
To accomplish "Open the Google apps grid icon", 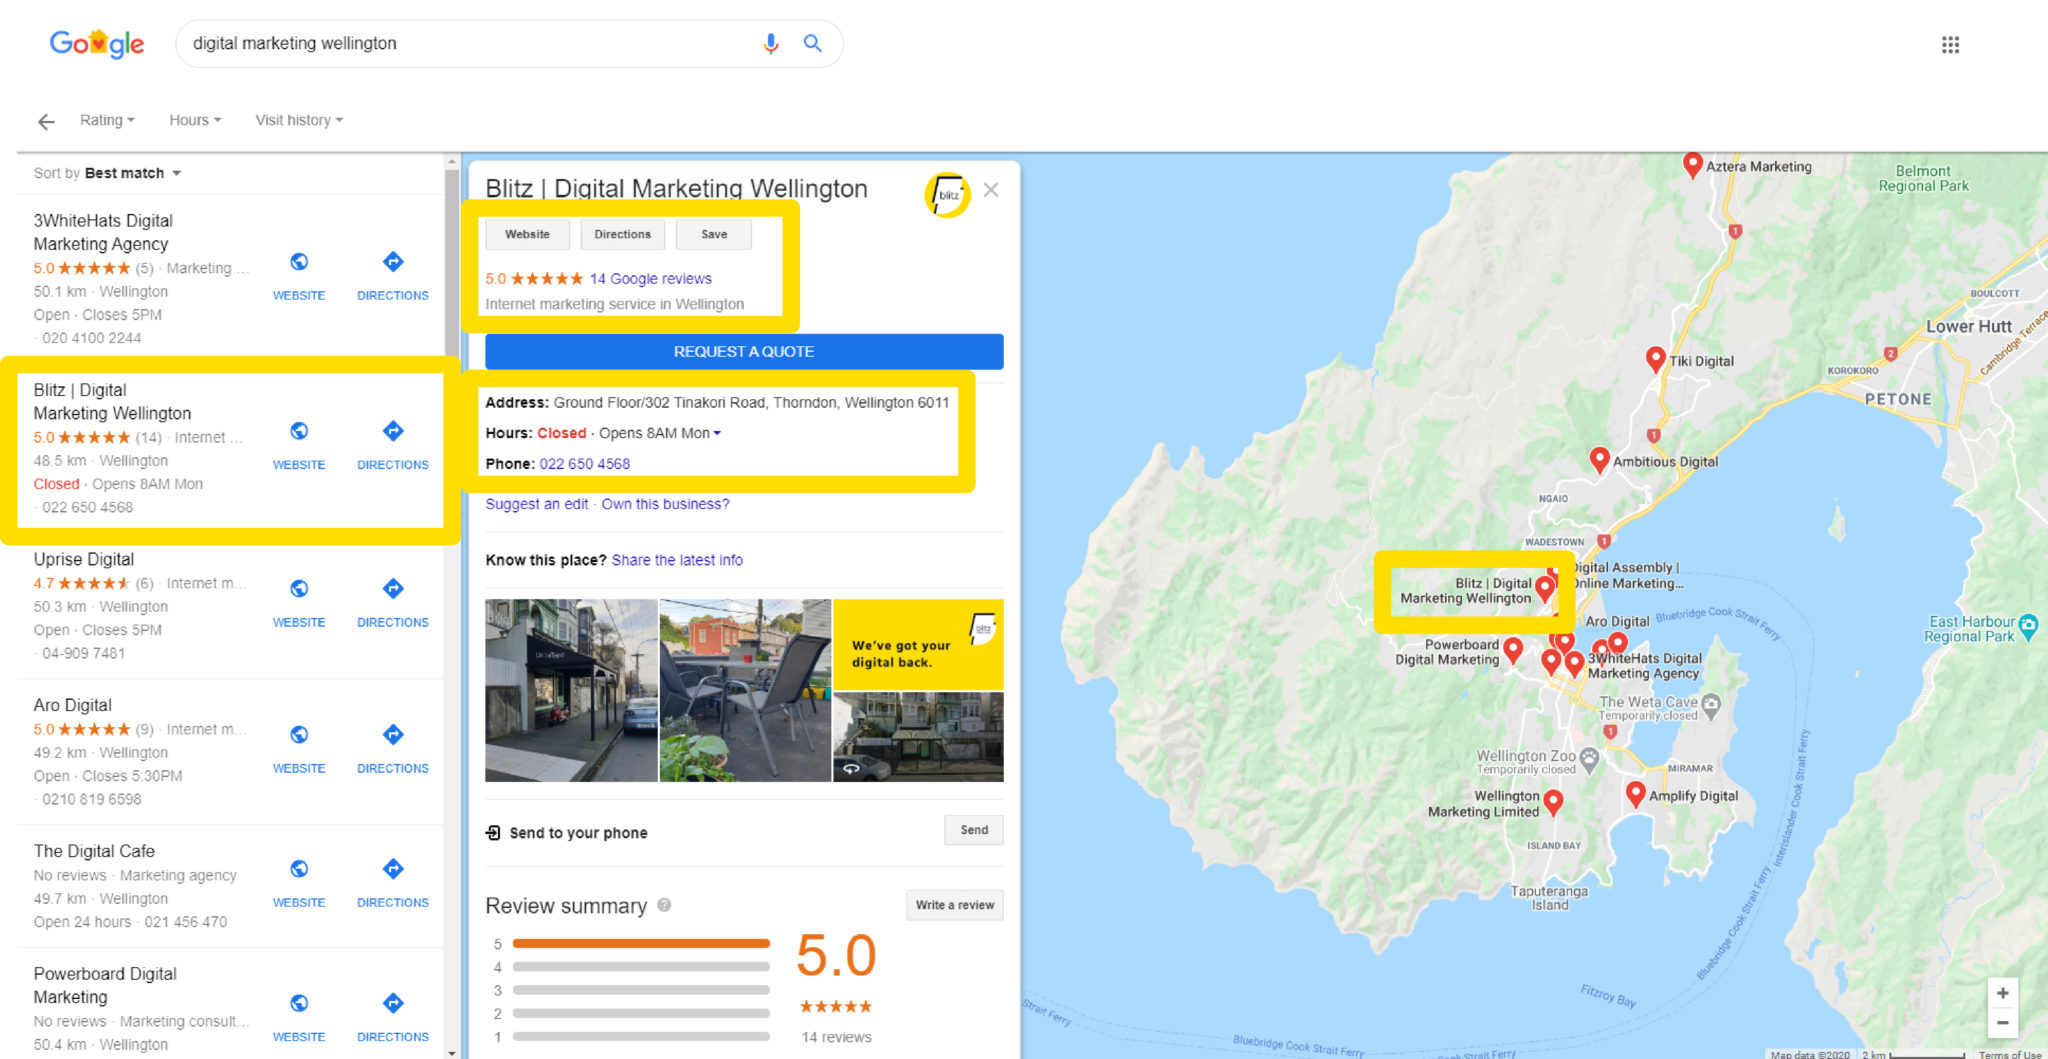I will [1950, 45].
